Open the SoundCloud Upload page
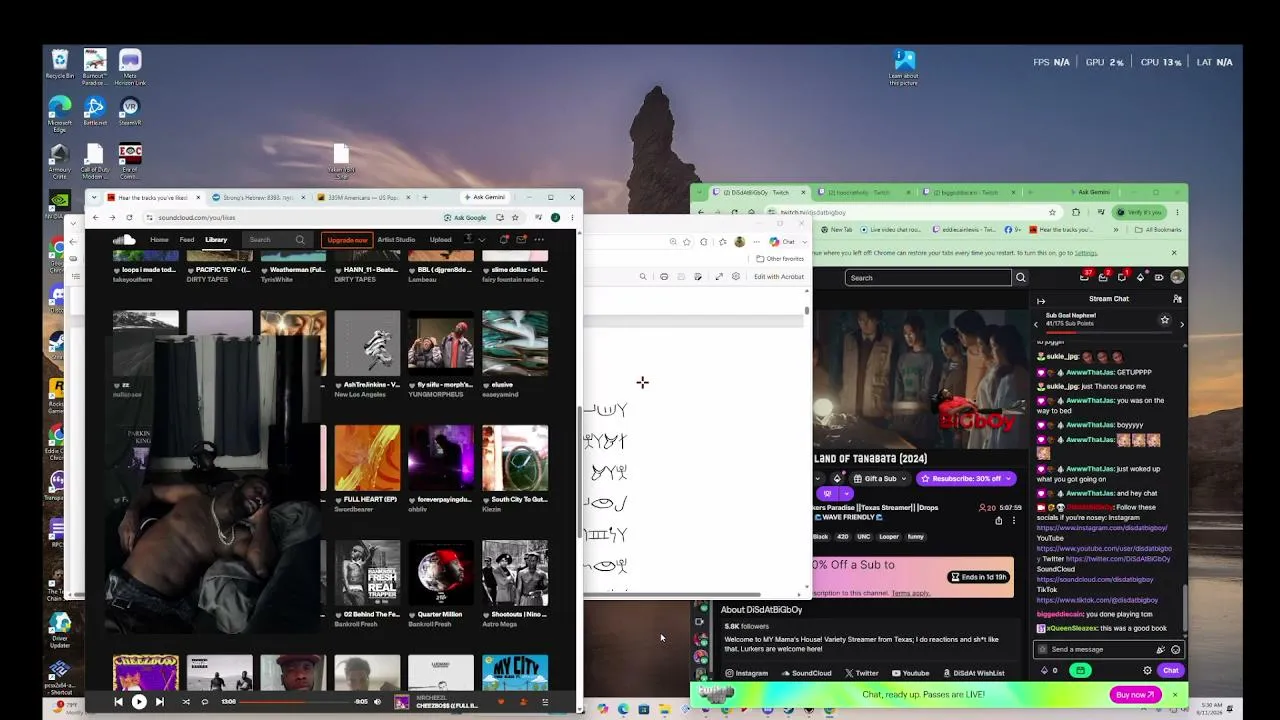The image size is (1280, 720). coord(441,240)
